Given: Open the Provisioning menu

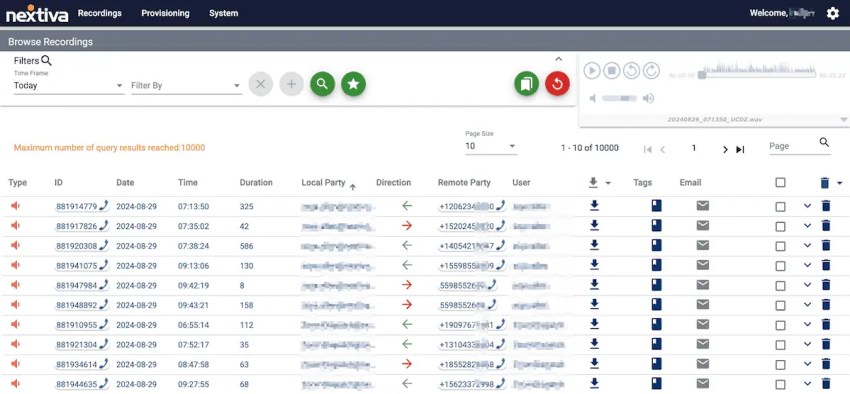Looking at the screenshot, I should coord(165,13).
